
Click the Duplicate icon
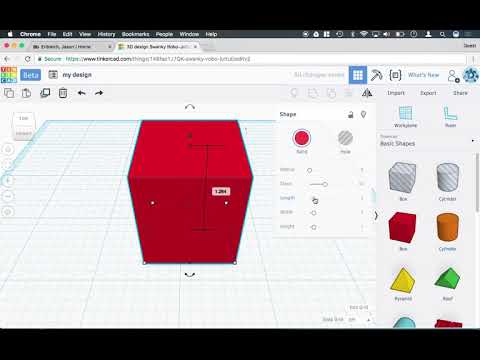45,93
